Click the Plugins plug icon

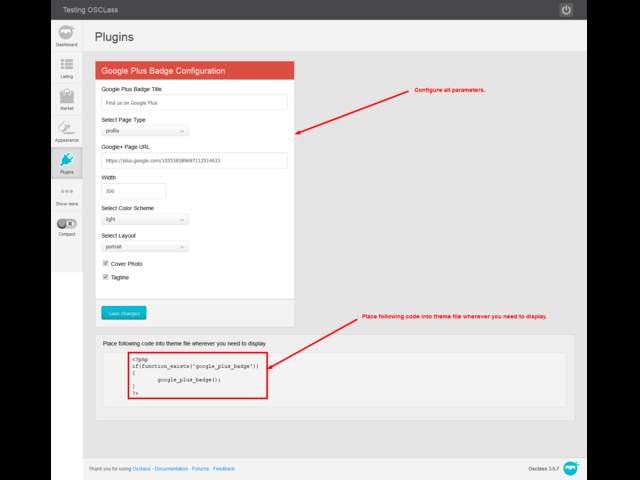click(x=66, y=160)
